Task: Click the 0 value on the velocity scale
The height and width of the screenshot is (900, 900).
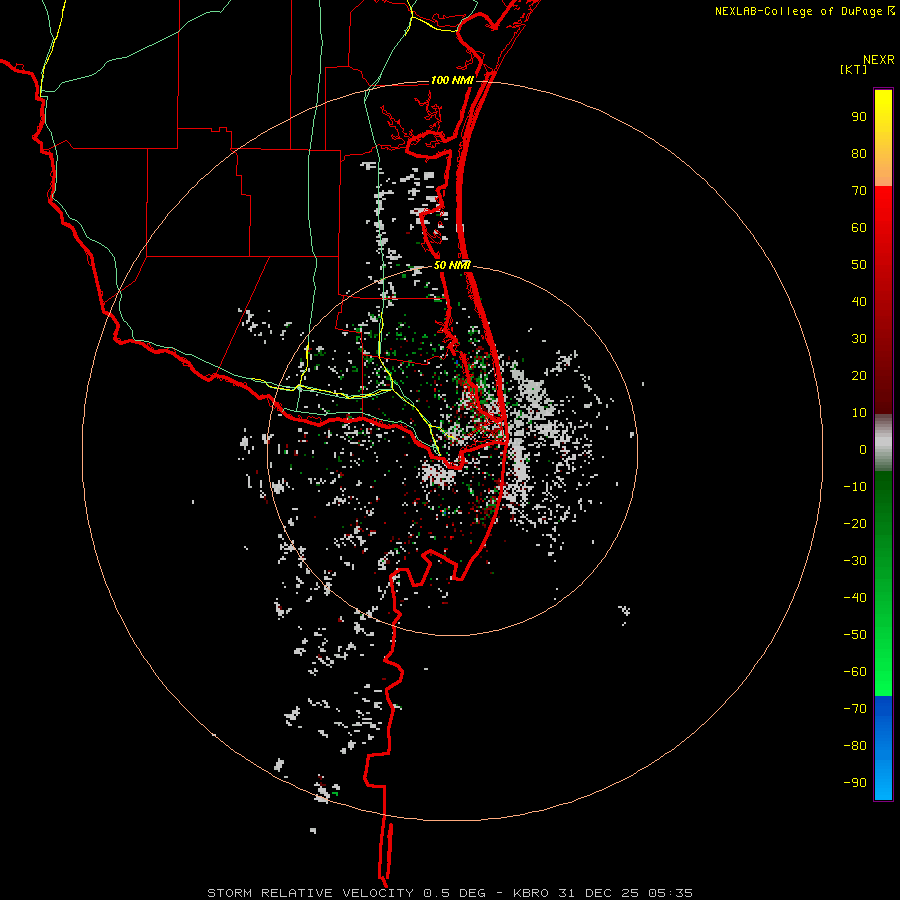Action: point(863,449)
